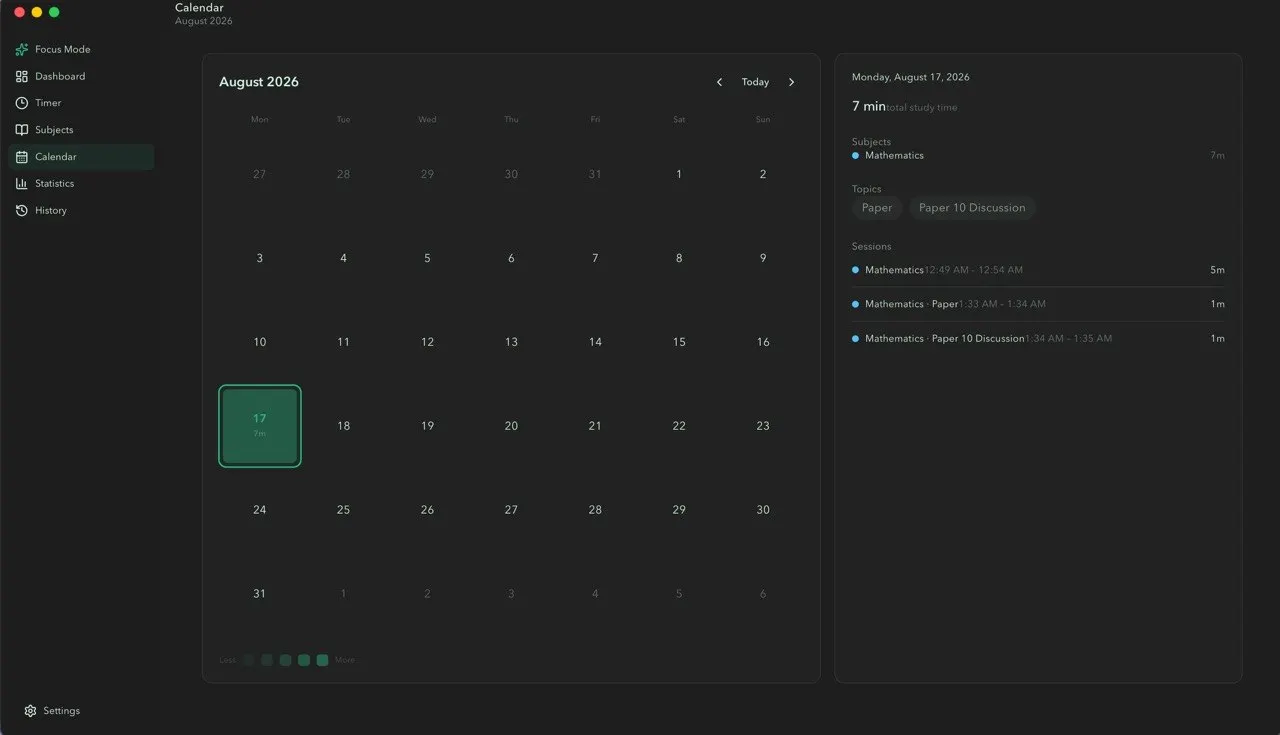This screenshot has height=735, width=1280.
Task: Open the Subjects page
Action: (81, 130)
